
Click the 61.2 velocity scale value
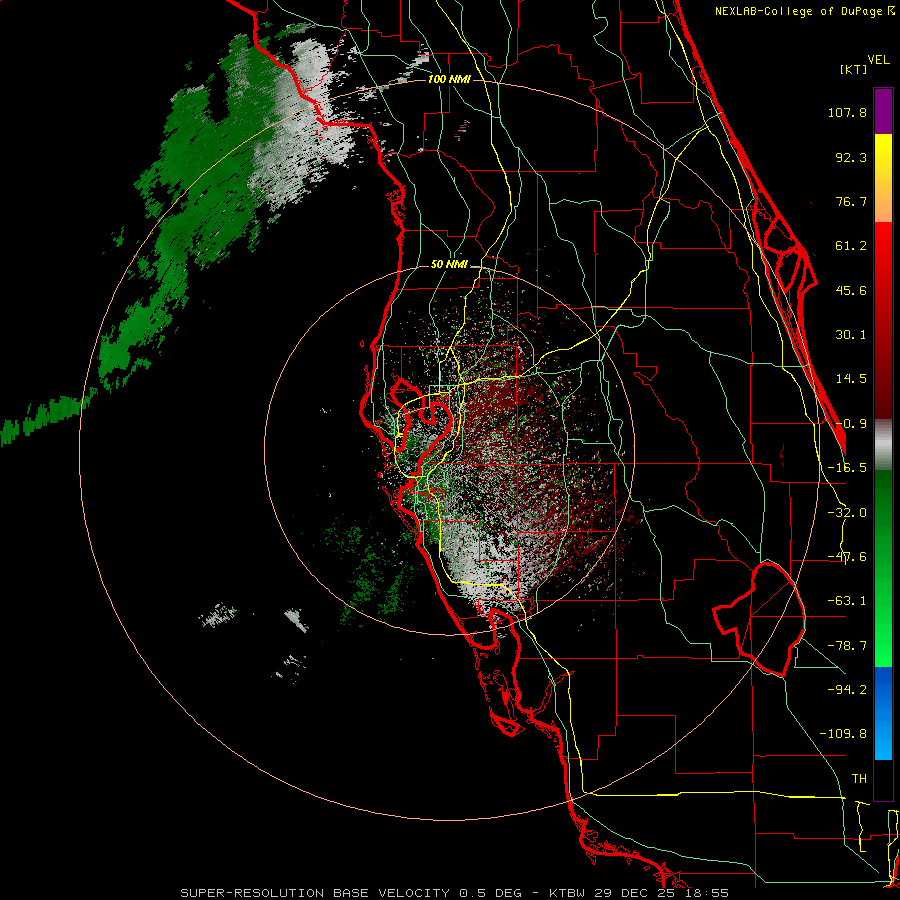click(851, 246)
